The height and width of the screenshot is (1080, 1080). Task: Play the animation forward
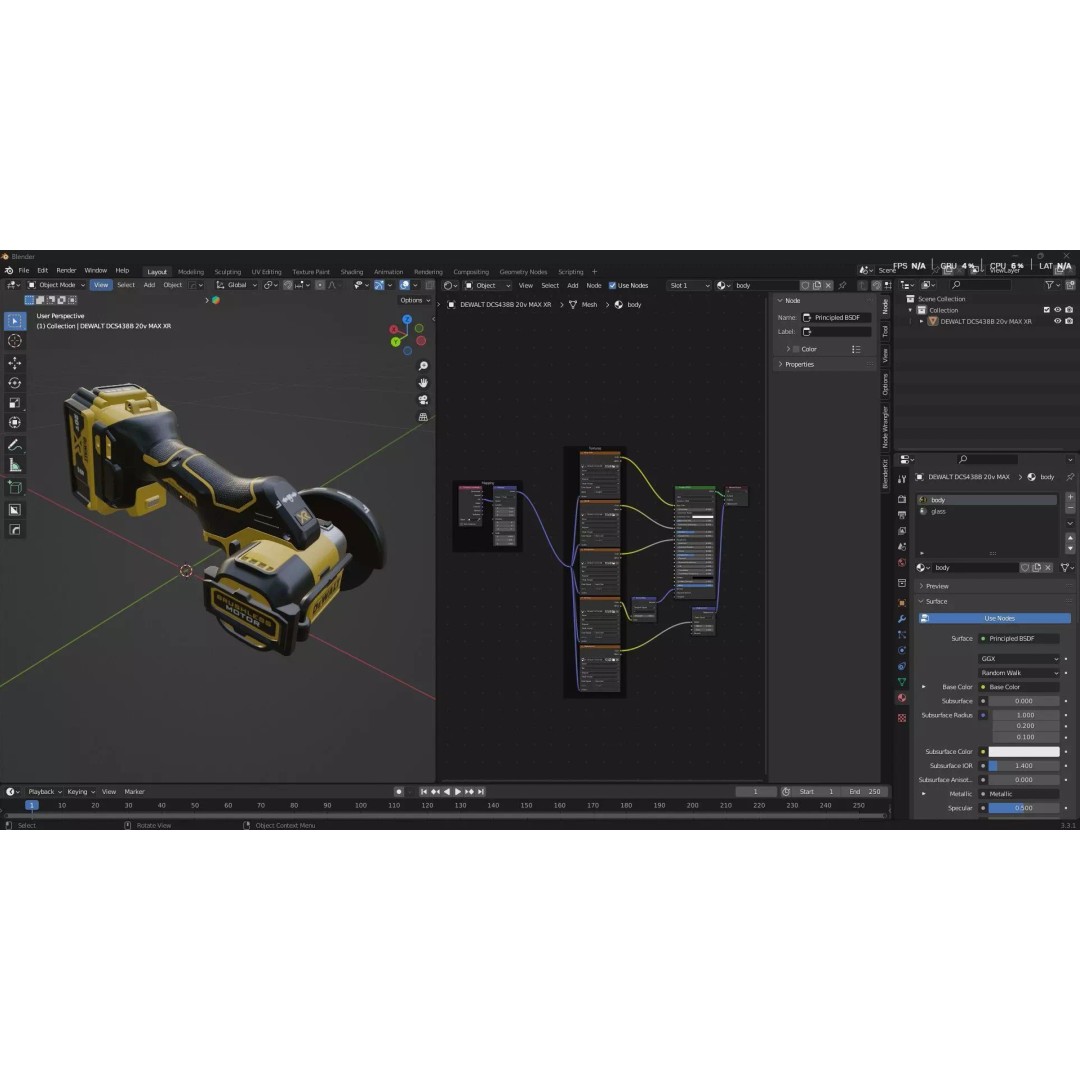point(458,792)
